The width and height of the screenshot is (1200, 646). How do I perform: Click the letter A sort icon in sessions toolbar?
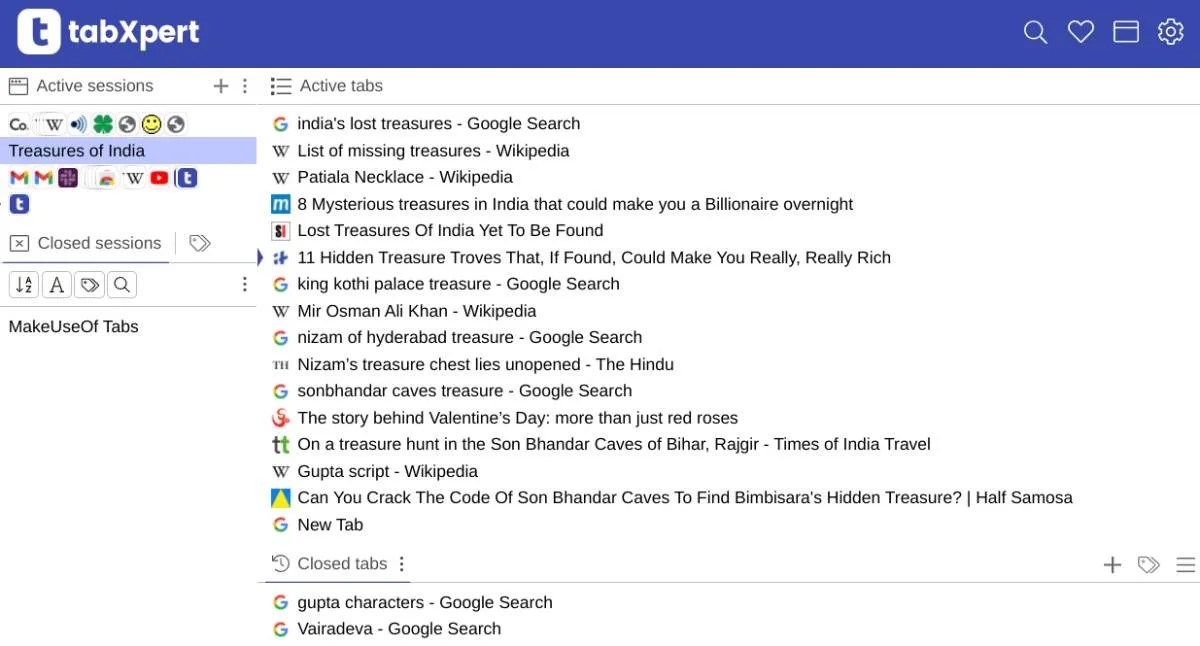(x=56, y=284)
